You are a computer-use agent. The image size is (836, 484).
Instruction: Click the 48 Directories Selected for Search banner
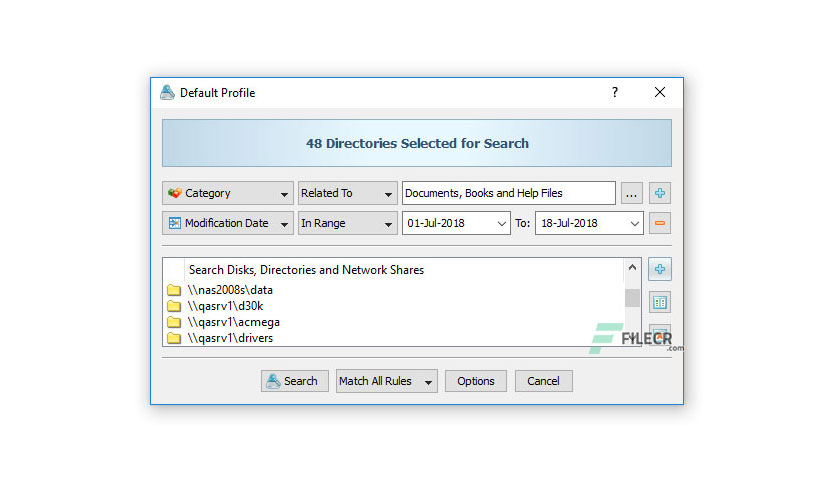pos(416,143)
